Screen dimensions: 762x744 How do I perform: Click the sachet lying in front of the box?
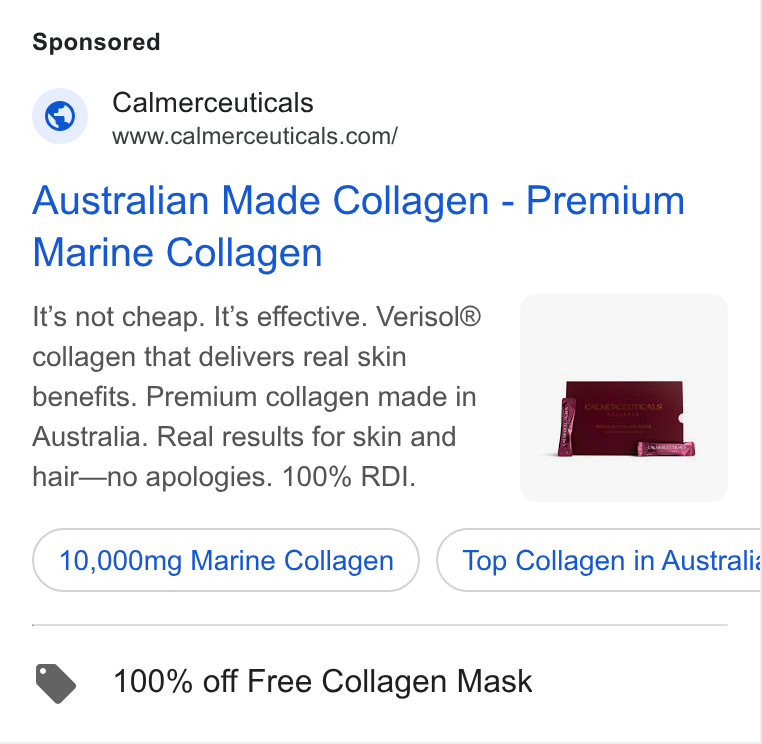pos(666,449)
